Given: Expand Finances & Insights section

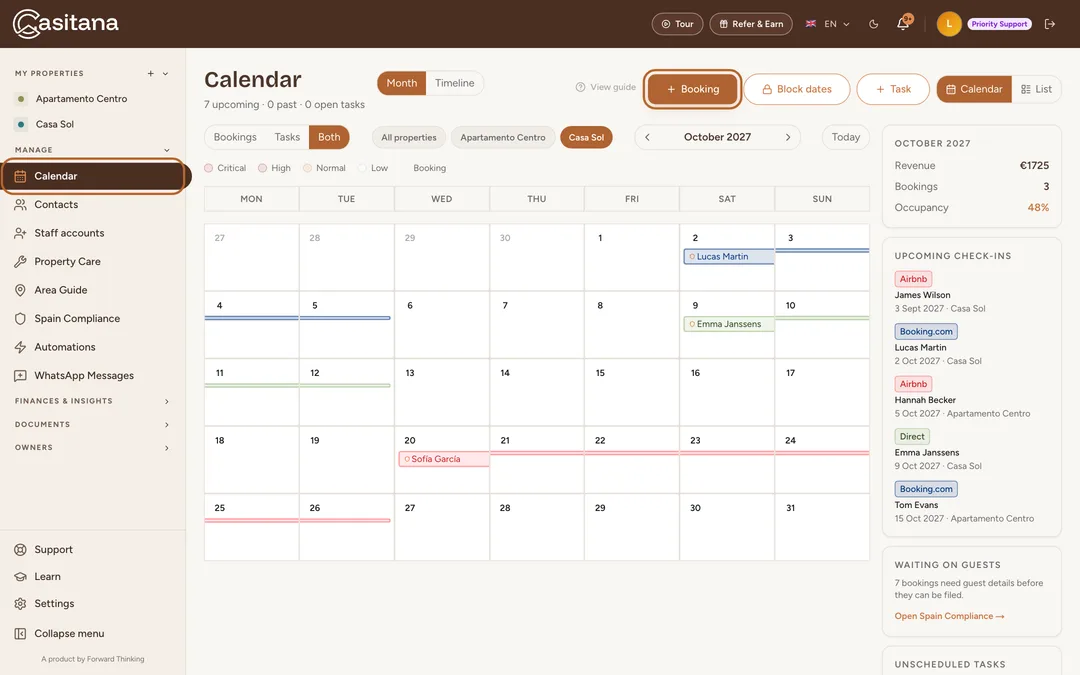Looking at the screenshot, I should [x=92, y=401].
